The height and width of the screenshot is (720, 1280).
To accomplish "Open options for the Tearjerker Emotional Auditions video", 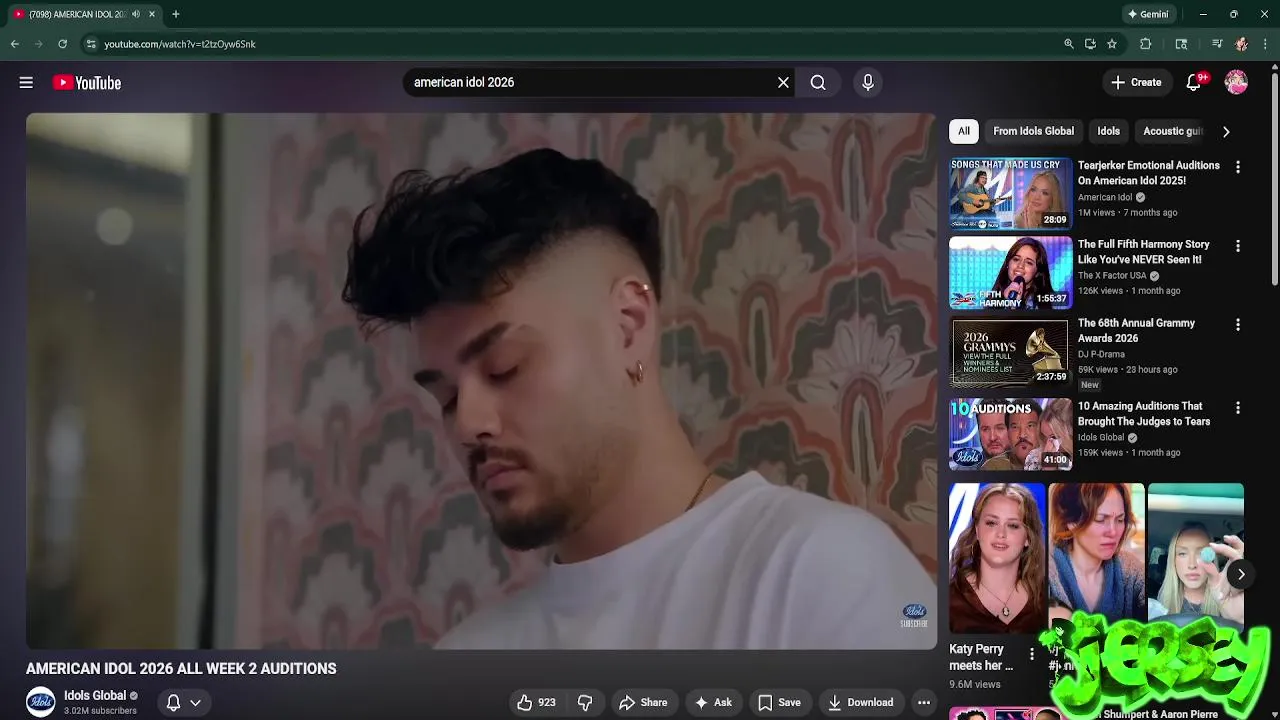I will [1238, 167].
